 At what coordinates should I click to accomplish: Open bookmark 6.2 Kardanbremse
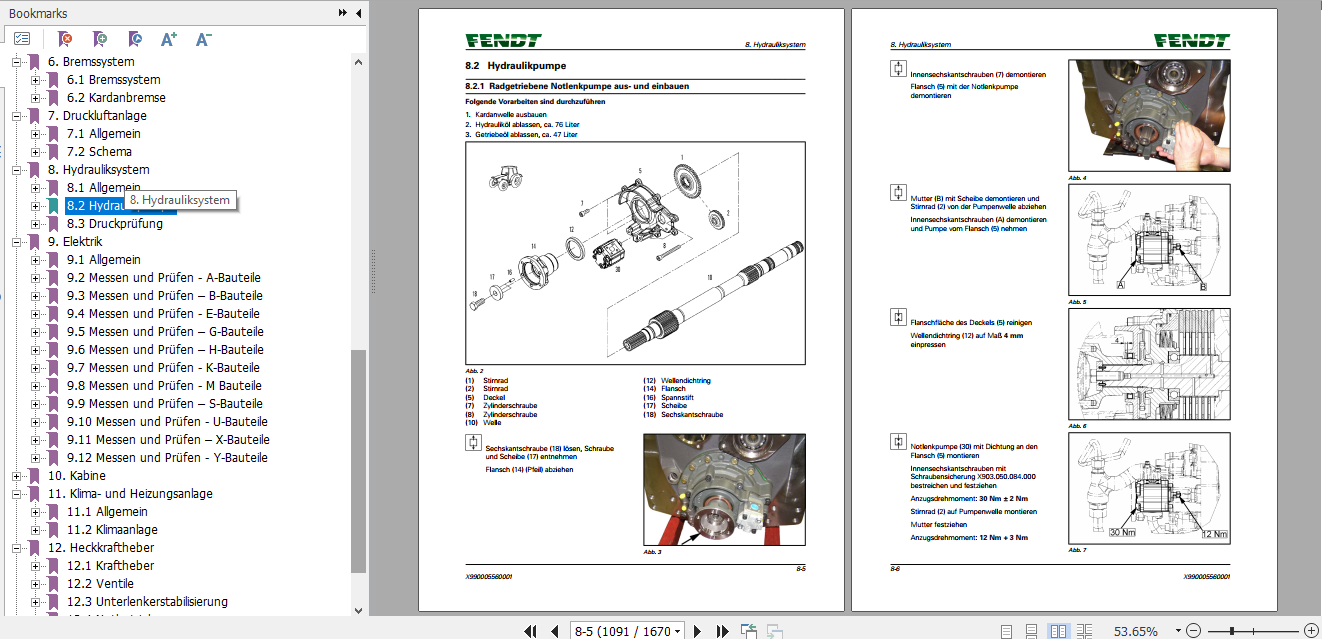tap(116, 98)
